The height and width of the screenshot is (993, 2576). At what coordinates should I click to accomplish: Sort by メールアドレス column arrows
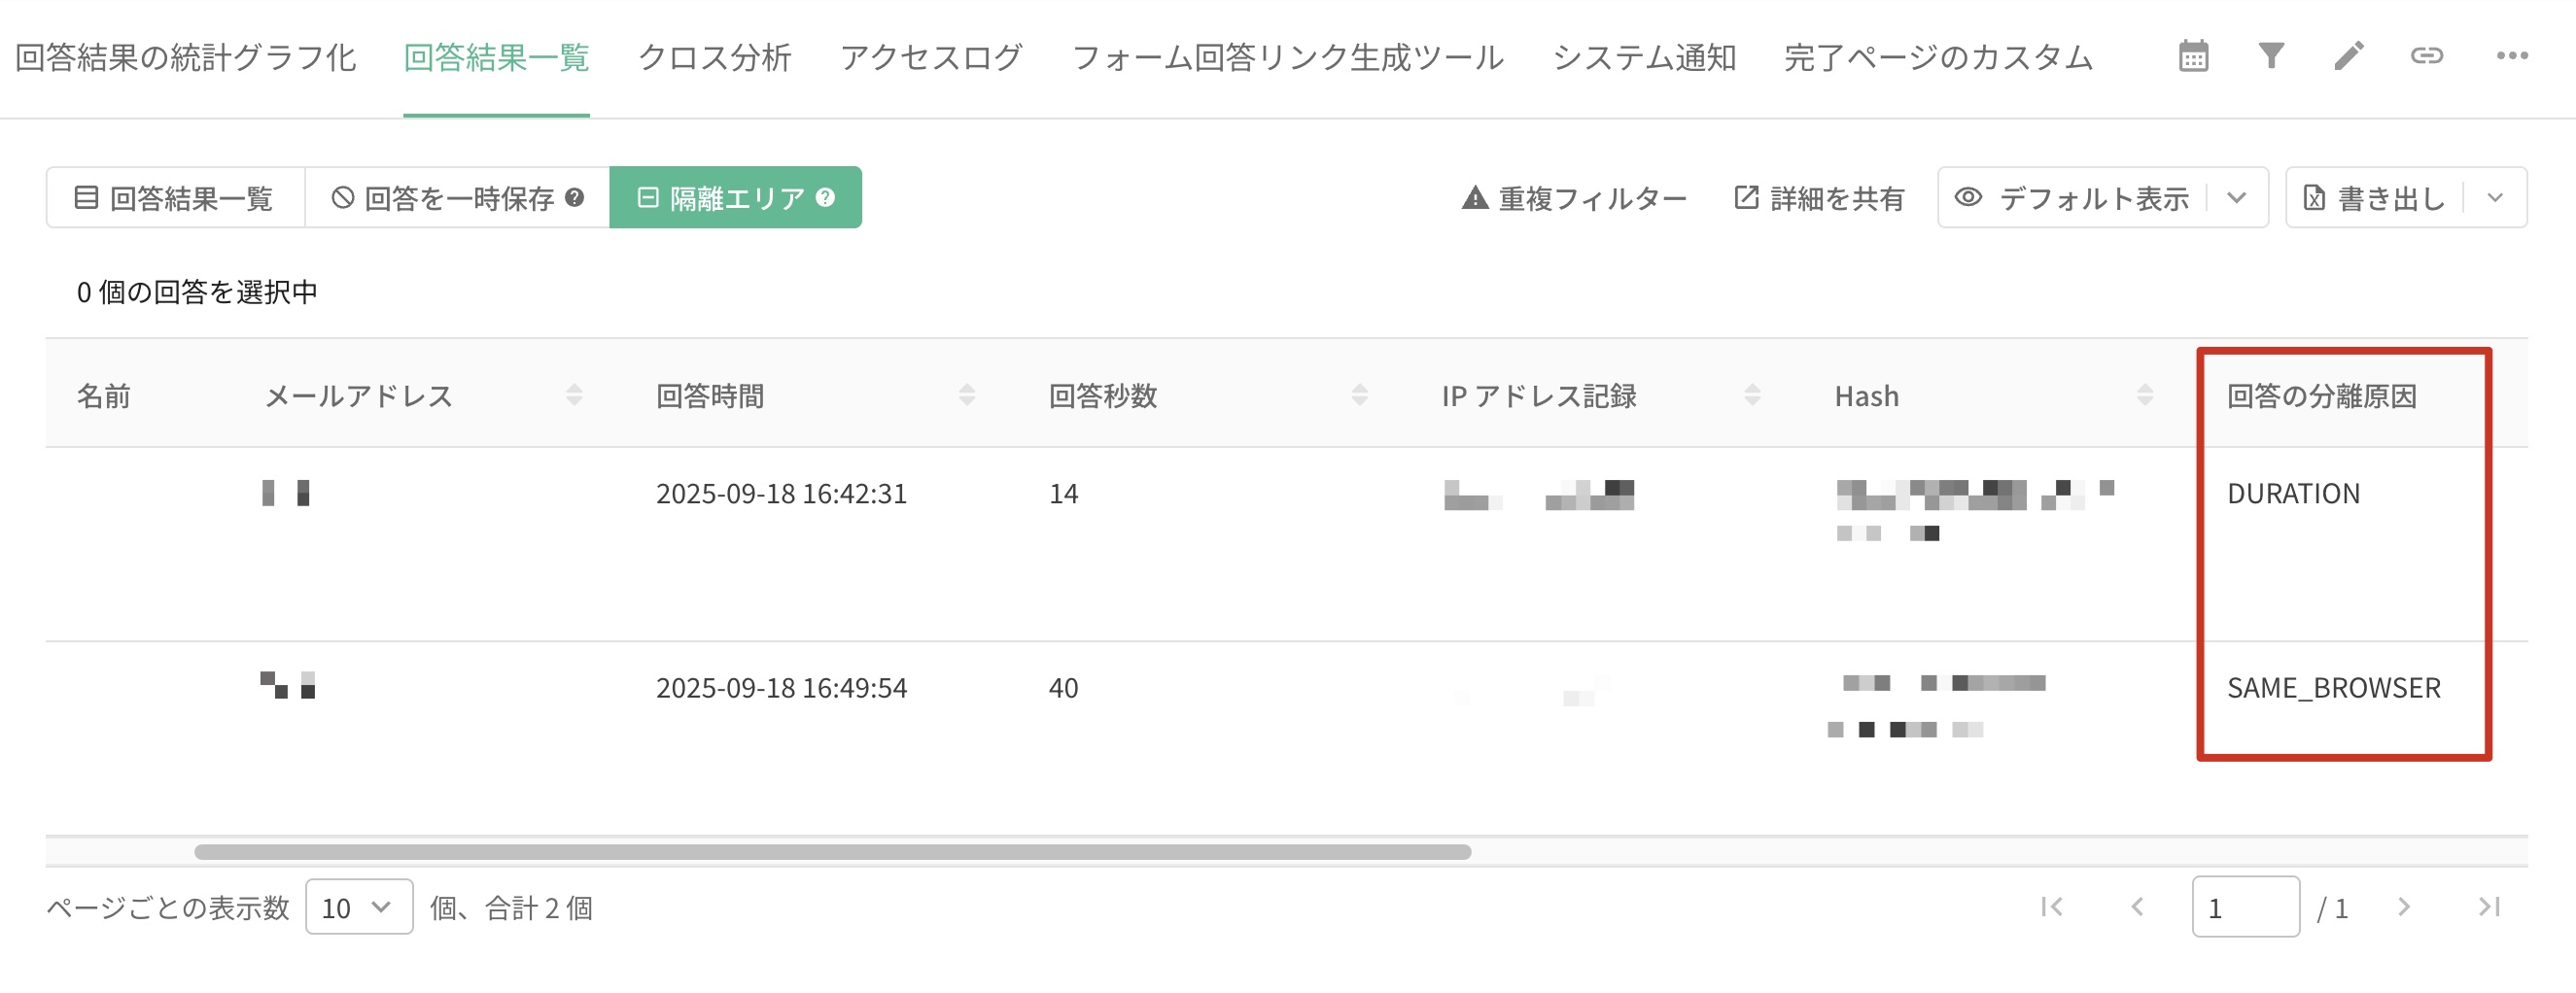[x=574, y=395]
